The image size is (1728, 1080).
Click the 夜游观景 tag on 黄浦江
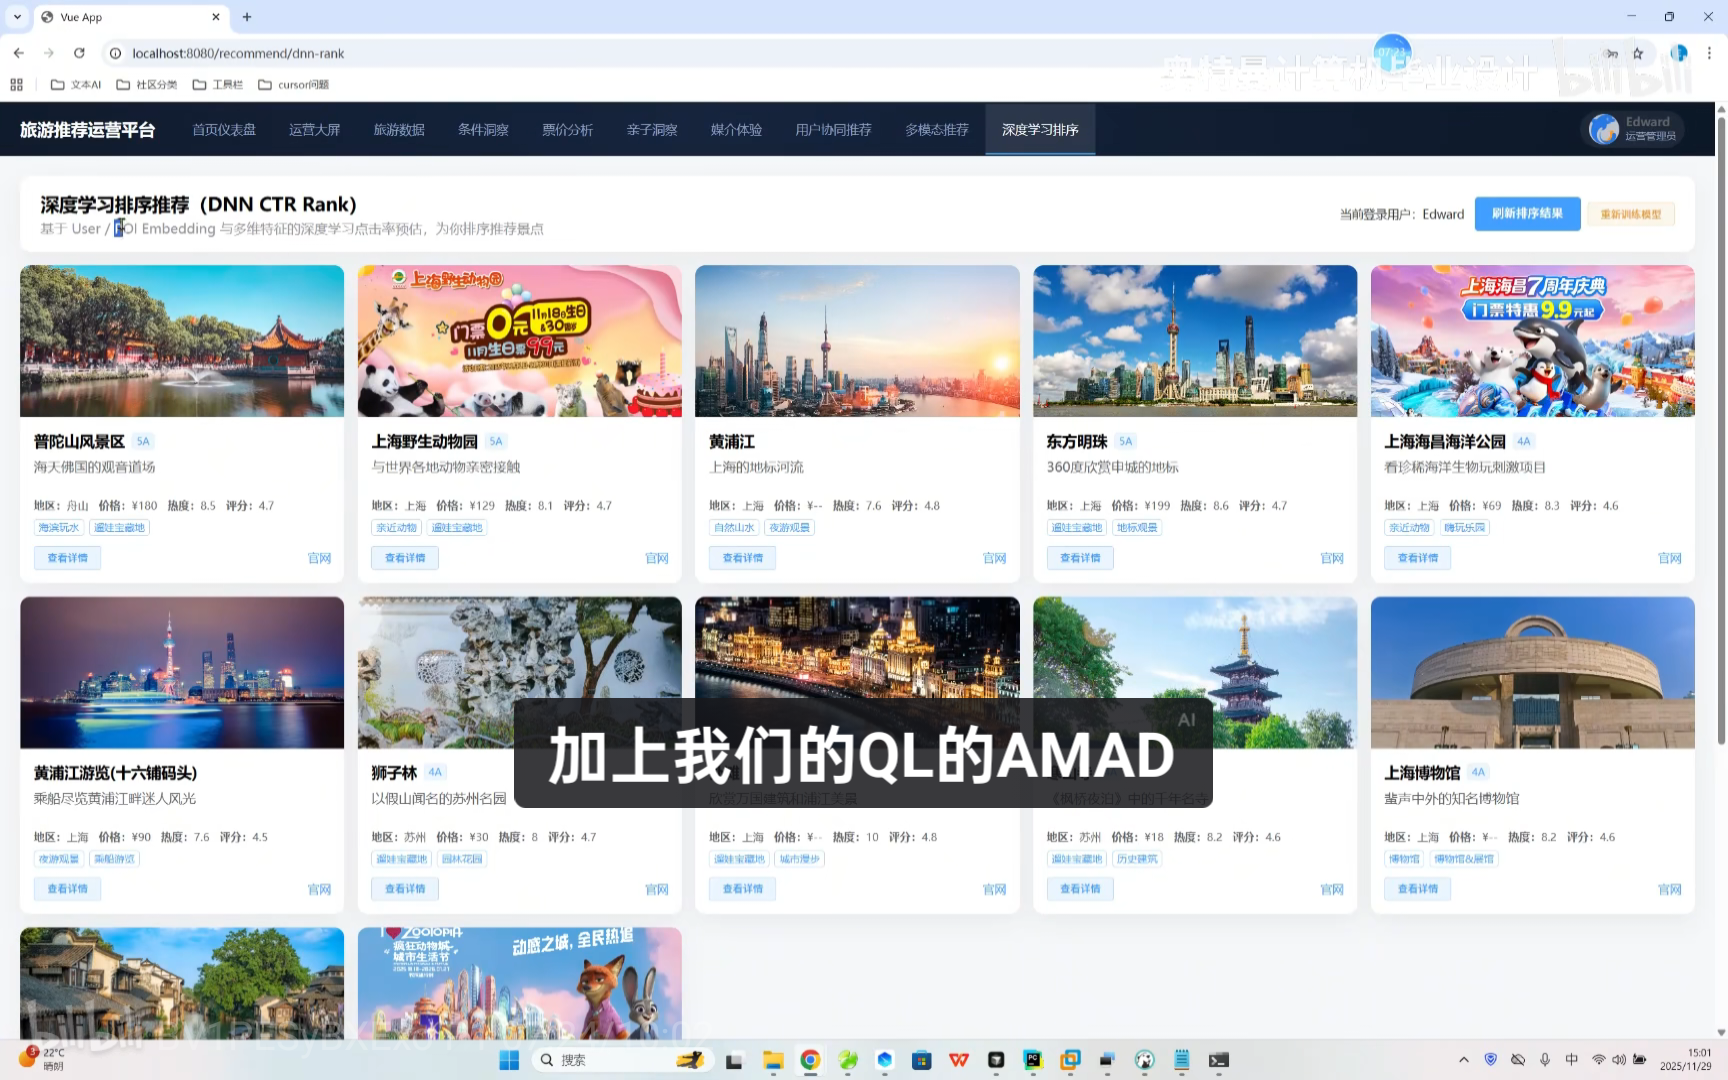click(x=790, y=527)
